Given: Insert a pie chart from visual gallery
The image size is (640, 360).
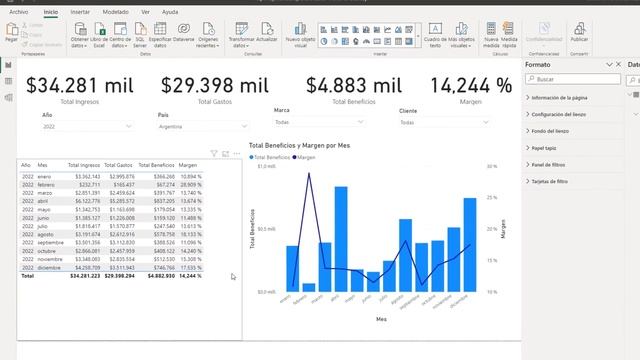Looking at the screenshot, I should coord(324,41).
